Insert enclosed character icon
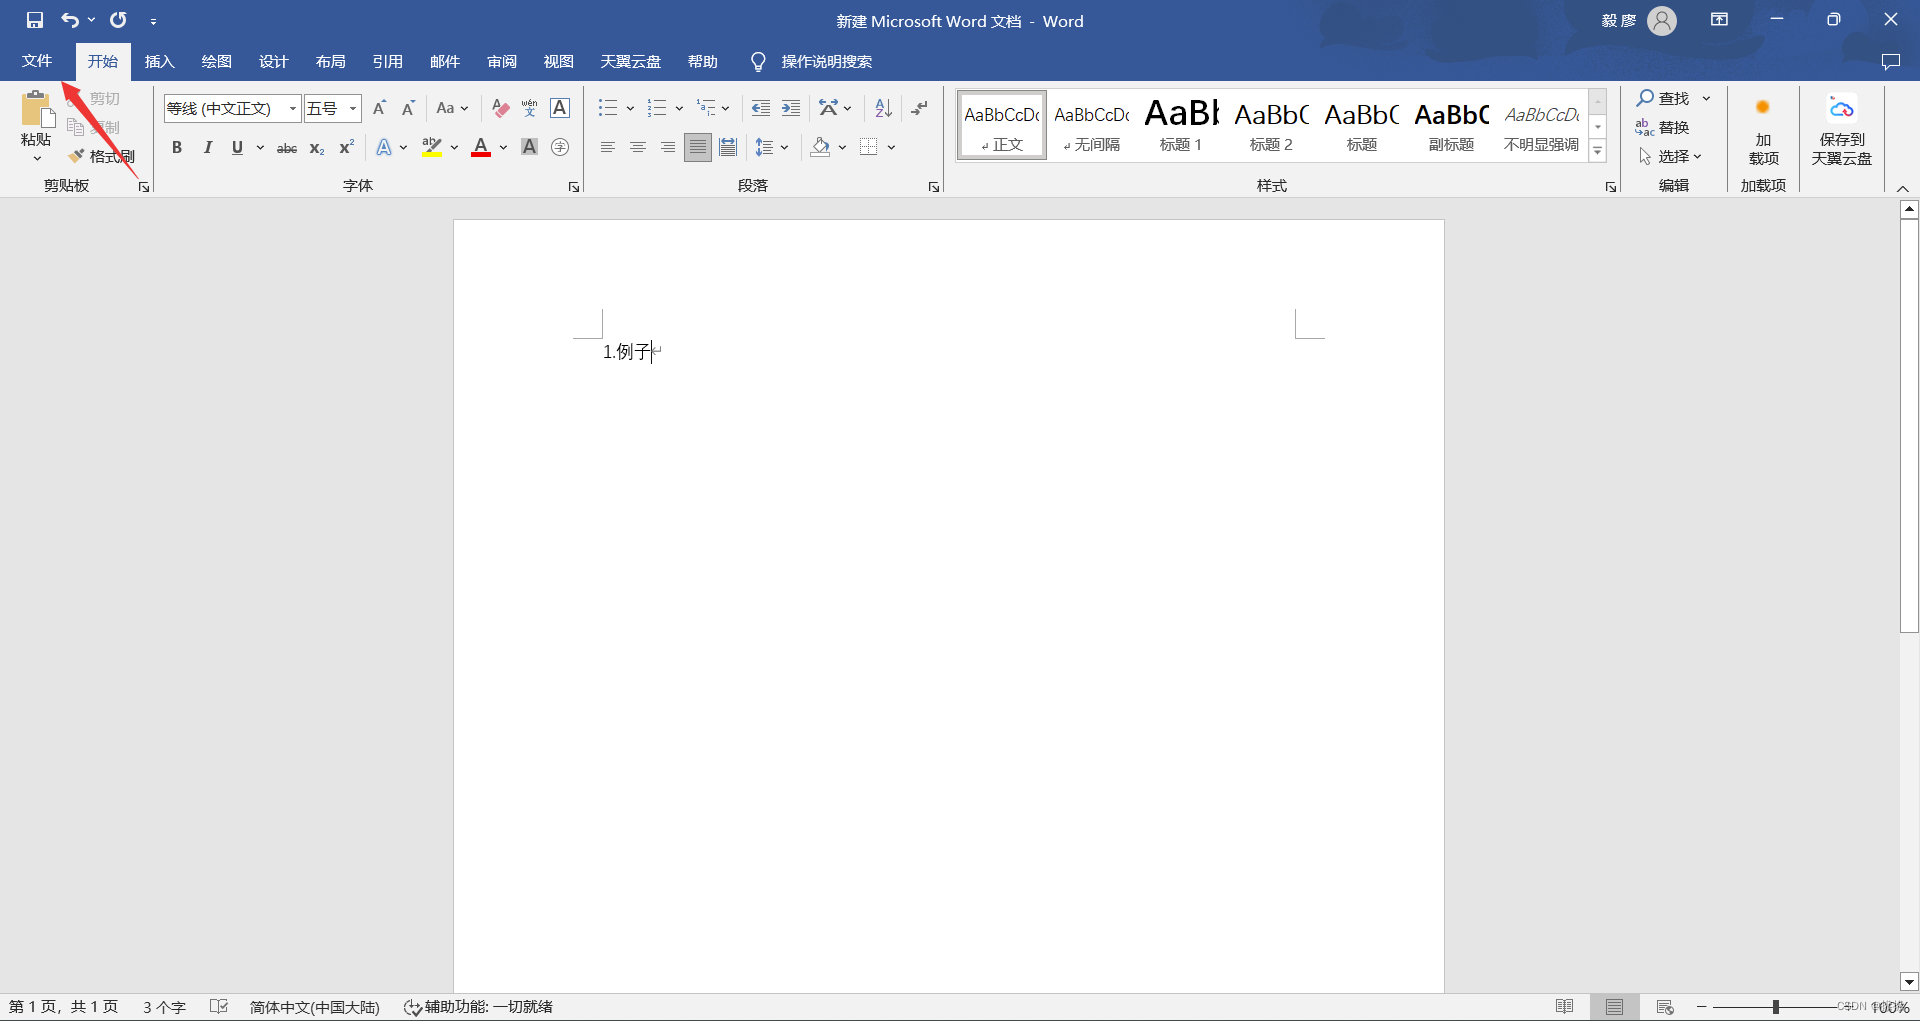Viewport: 1920px width, 1021px height. pos(560,148)
